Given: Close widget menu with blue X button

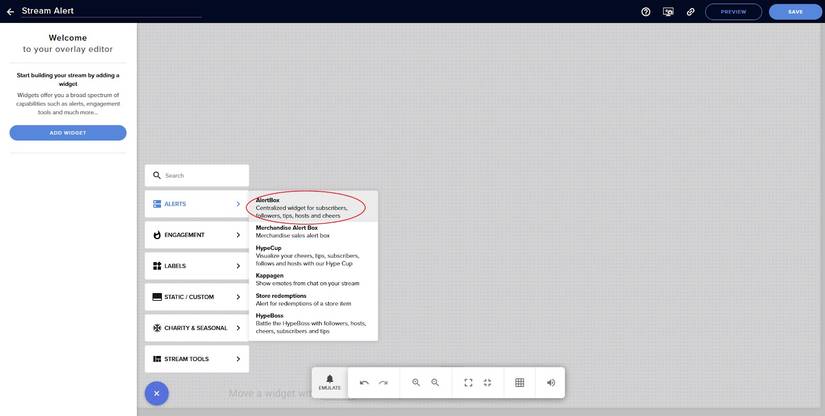Looking at the screenshot, I should pyautogui.click(x=156, y=393).
